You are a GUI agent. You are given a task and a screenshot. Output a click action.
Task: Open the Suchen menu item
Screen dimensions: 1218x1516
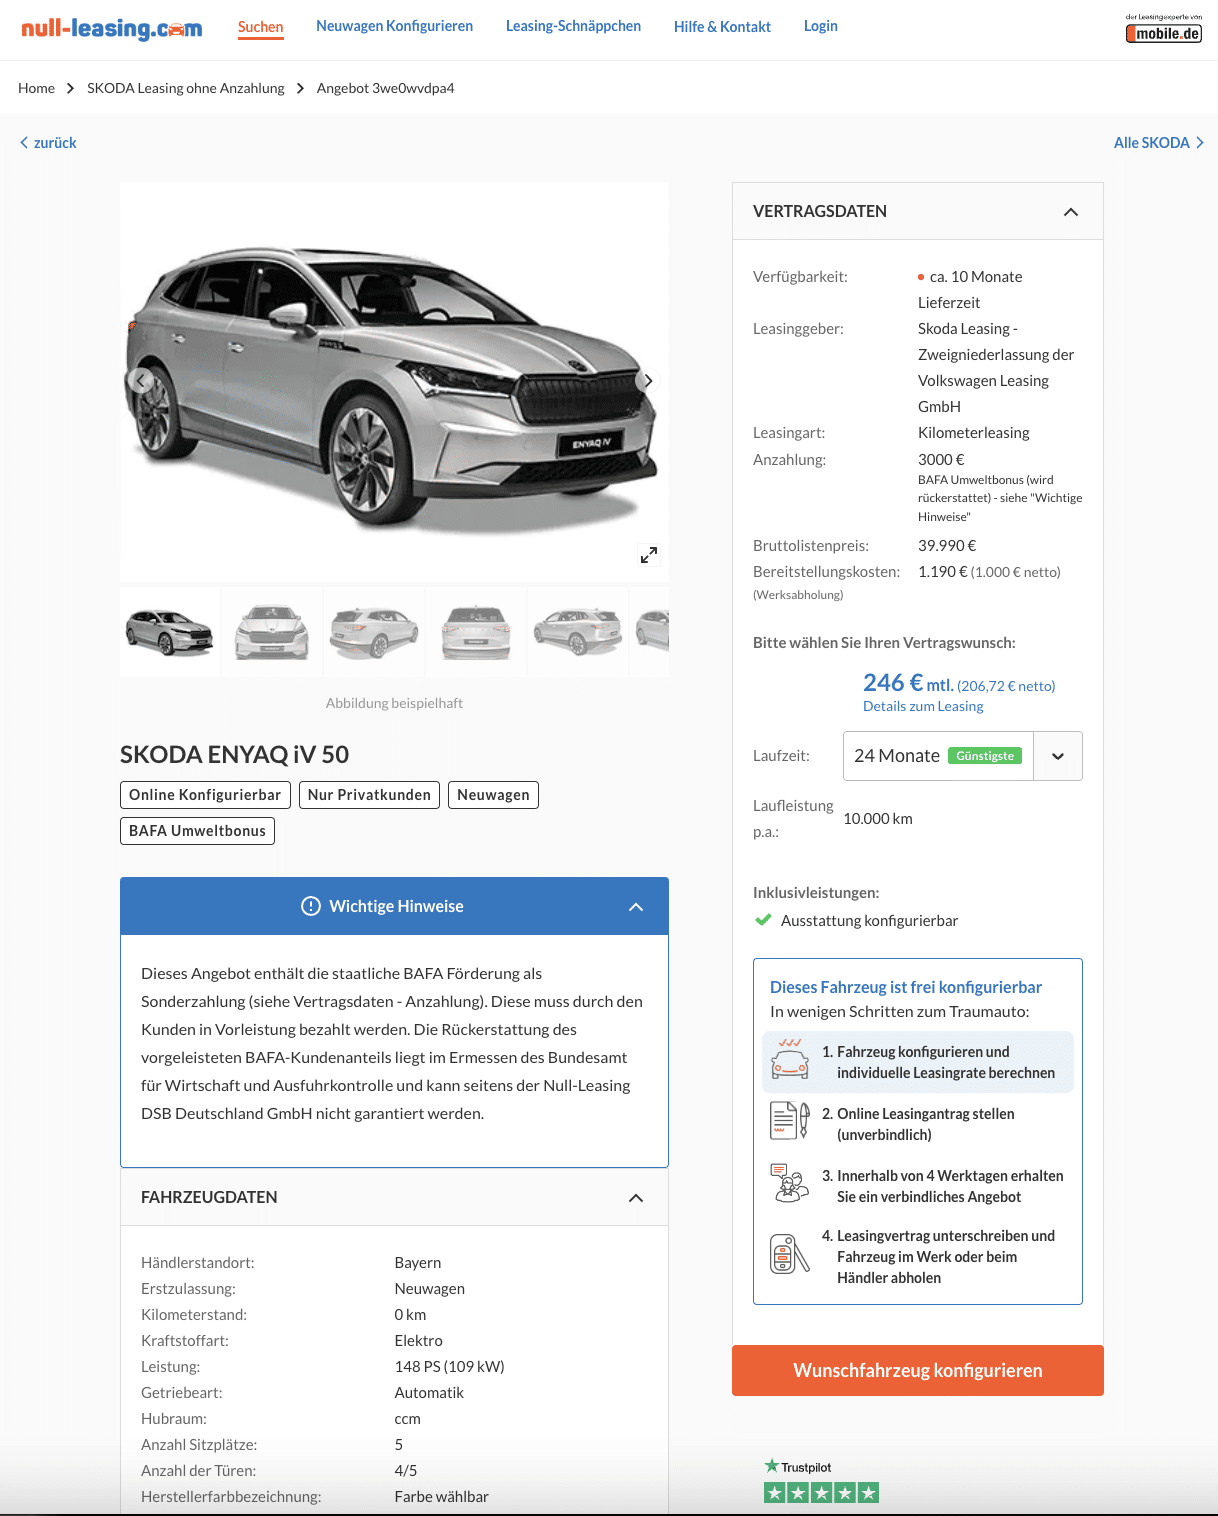coord(261,27)
